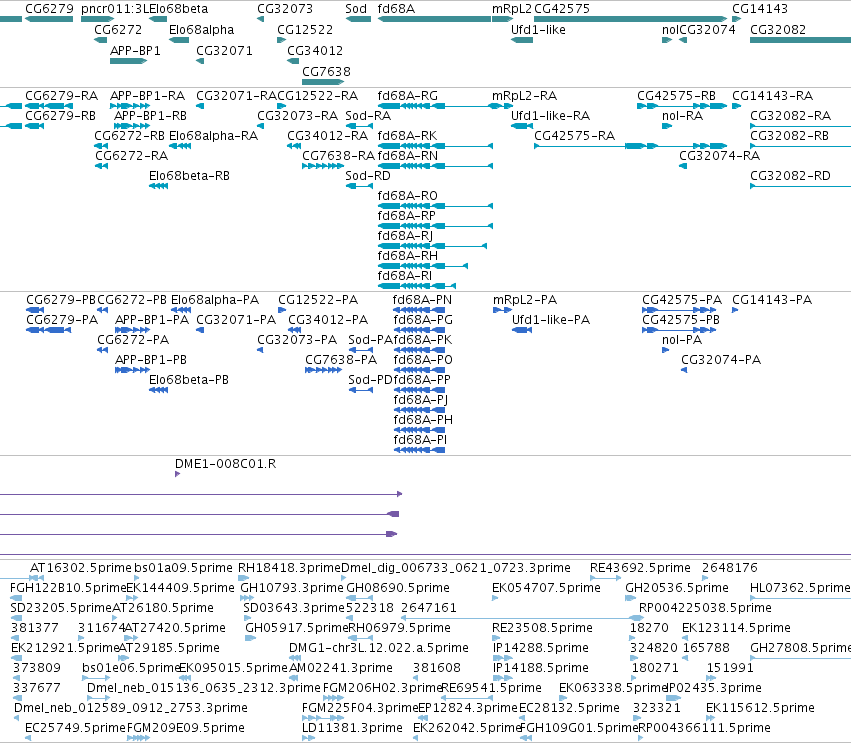This screenshot has height=743, width=851.
Task: Click the mRpL2-PA protein label
Action: click(525, 300)
